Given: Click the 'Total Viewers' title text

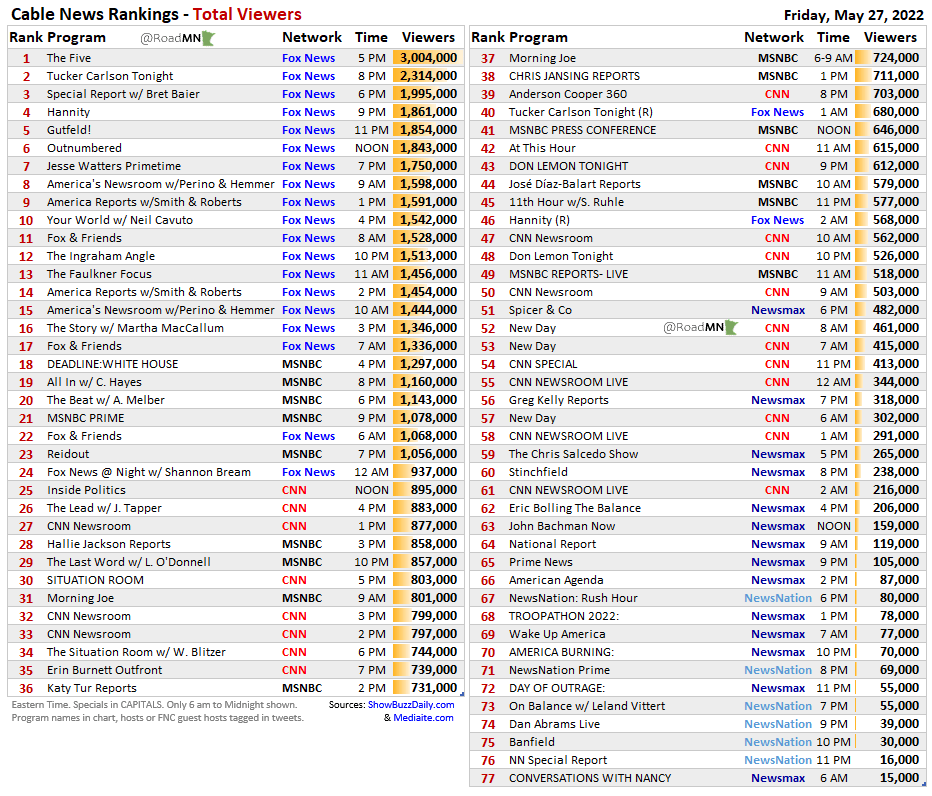Looking at the screenshot, I should pos(248,15).
